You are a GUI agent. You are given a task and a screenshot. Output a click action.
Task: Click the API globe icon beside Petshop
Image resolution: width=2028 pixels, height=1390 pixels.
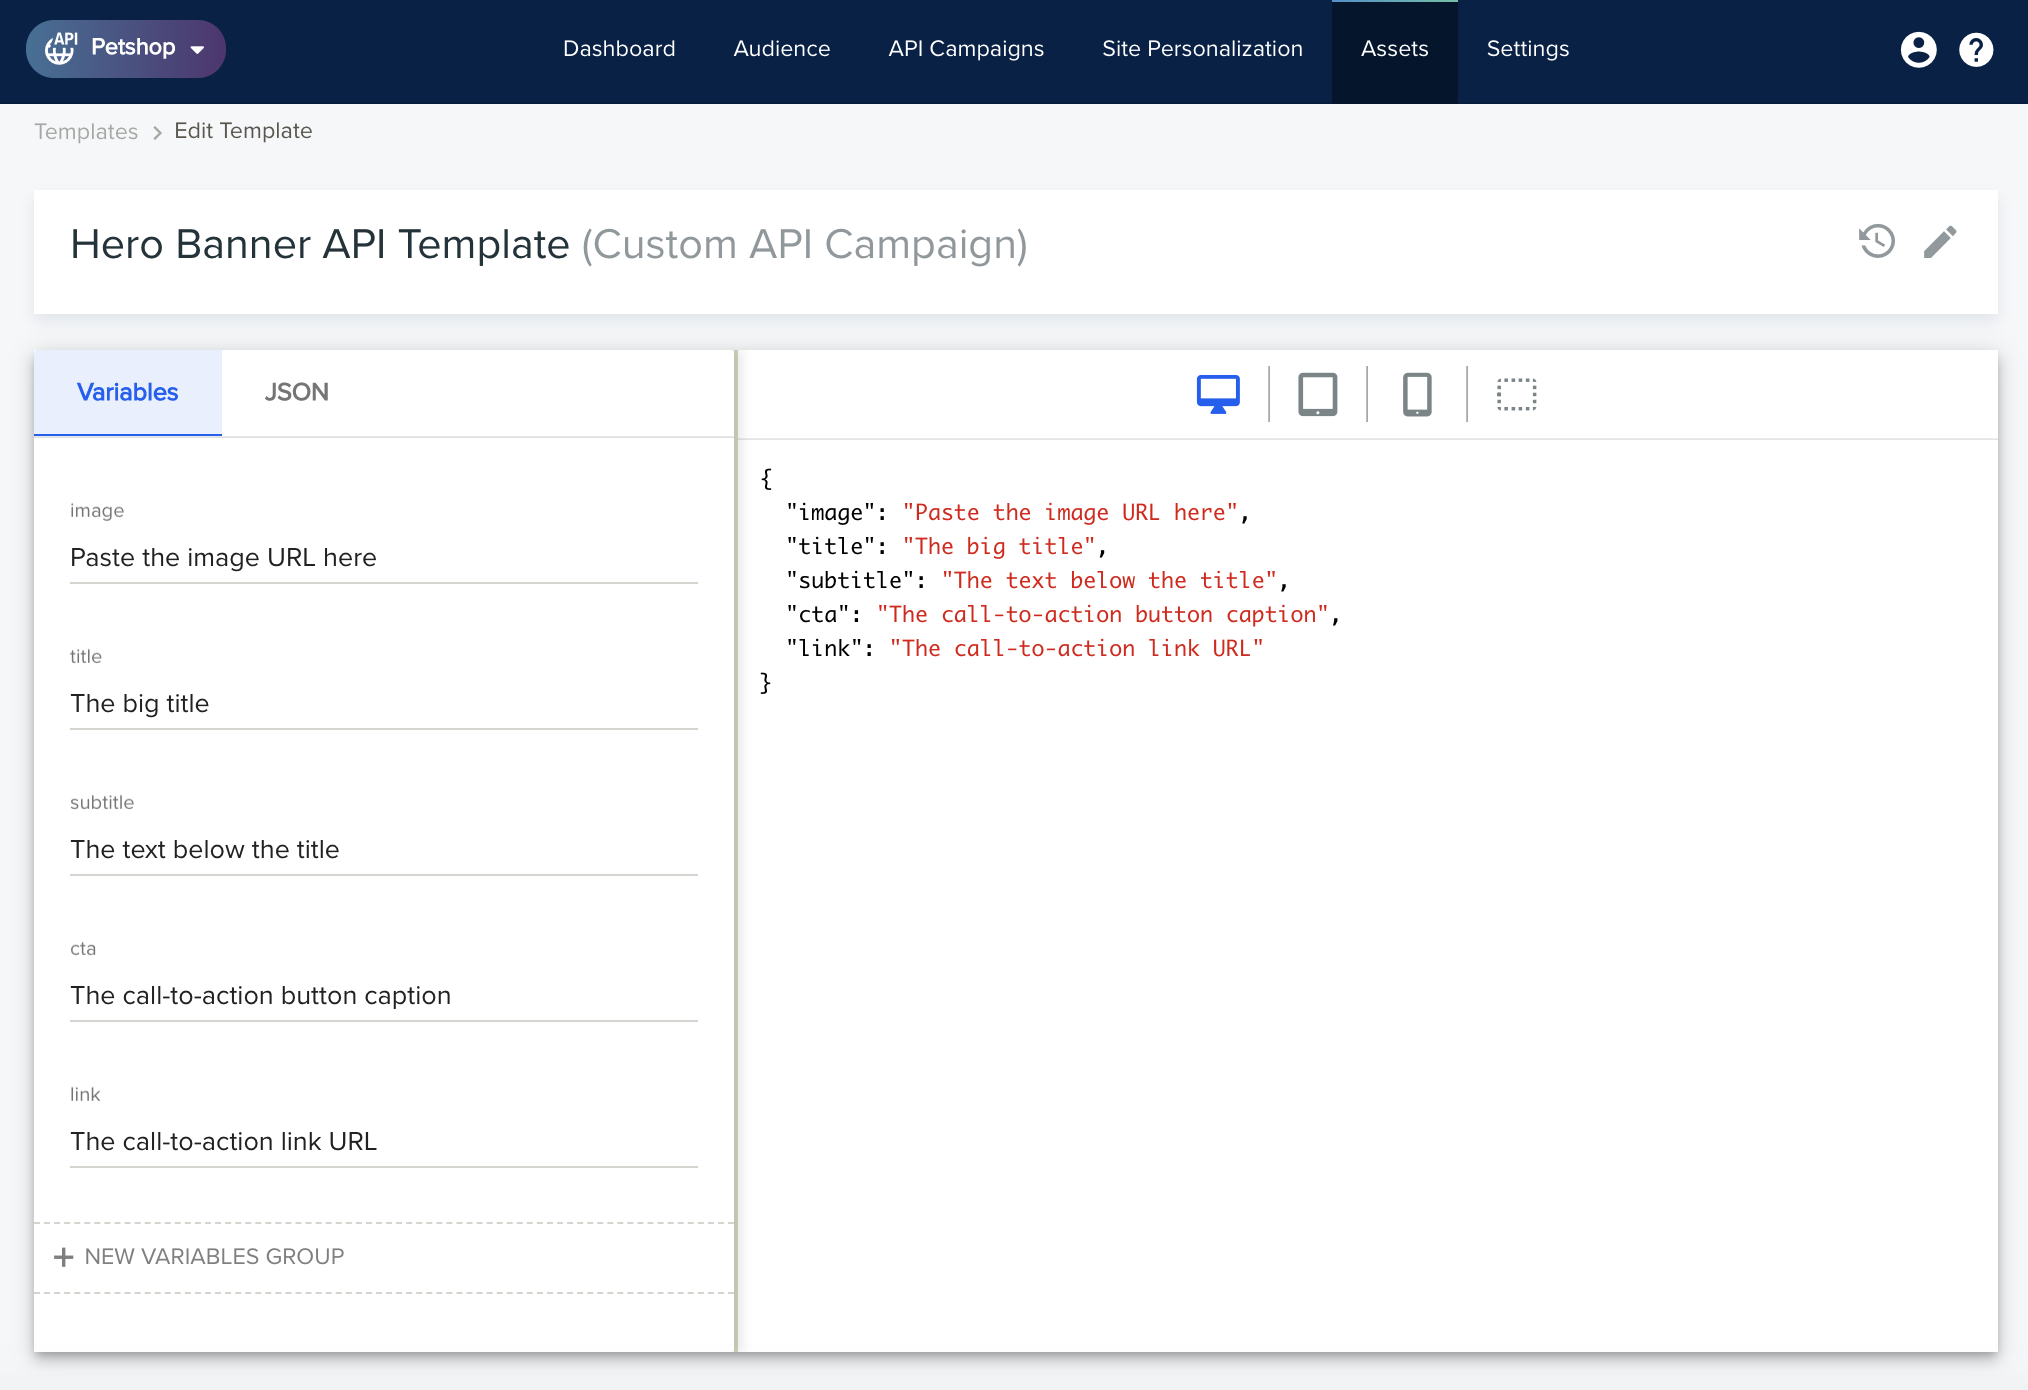coord(61,48)
